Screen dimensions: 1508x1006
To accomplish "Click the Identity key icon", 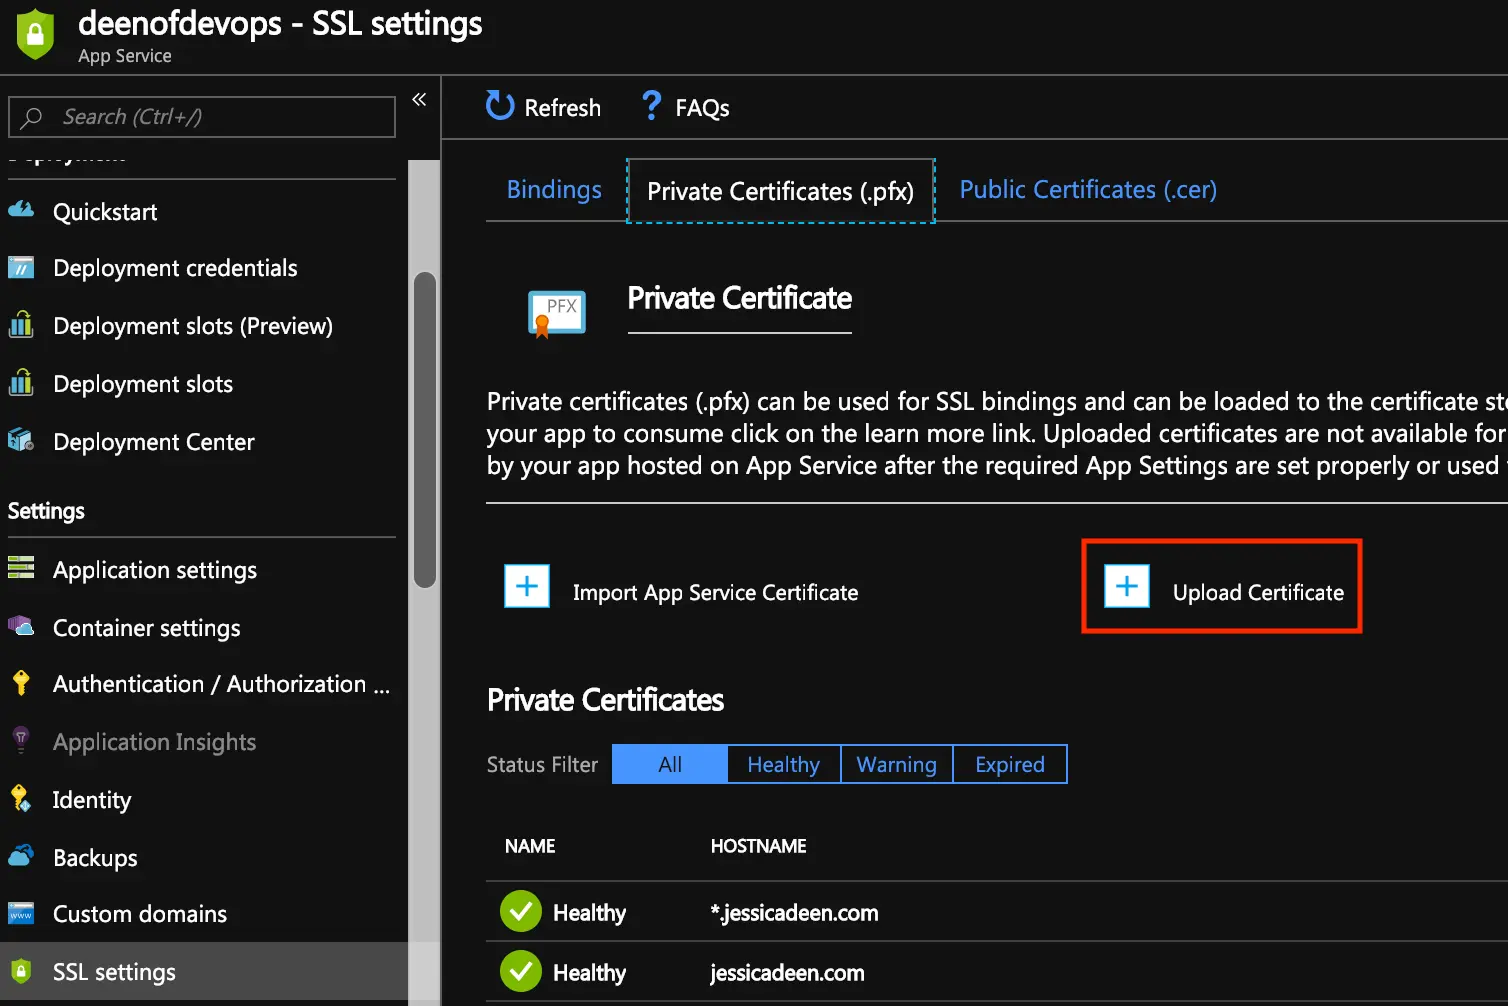I will [21, 799].
